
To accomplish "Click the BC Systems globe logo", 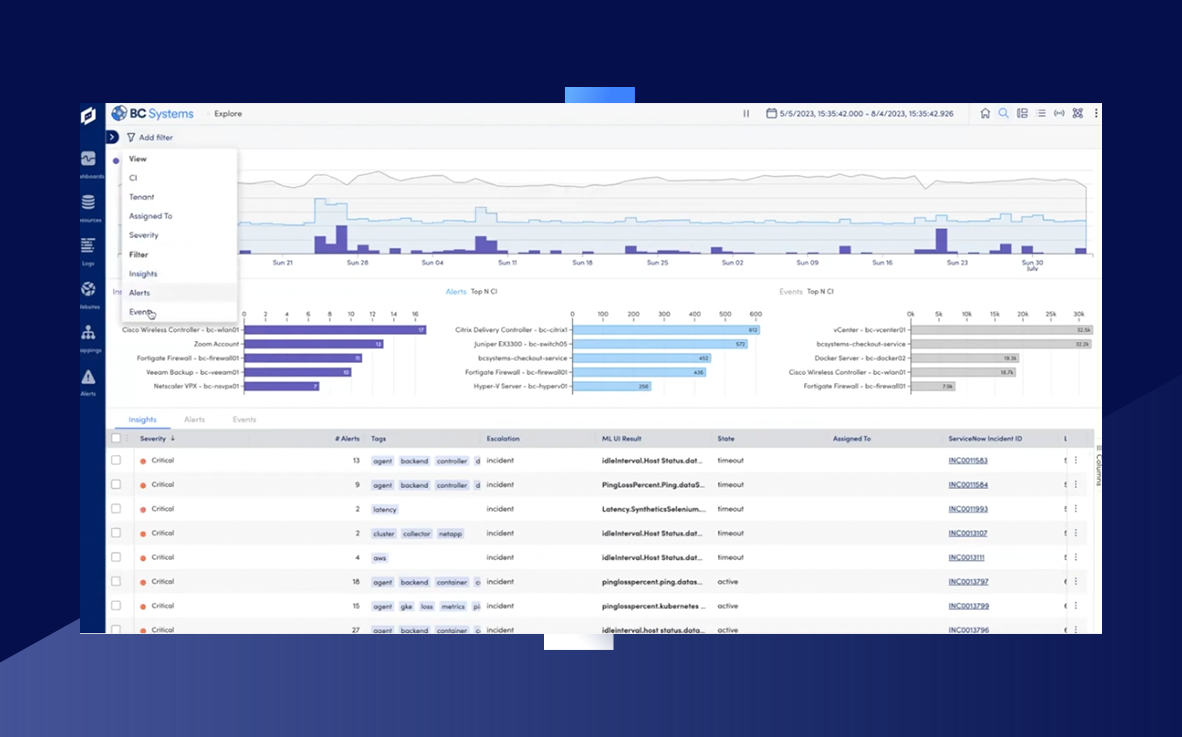I will 119,113.
